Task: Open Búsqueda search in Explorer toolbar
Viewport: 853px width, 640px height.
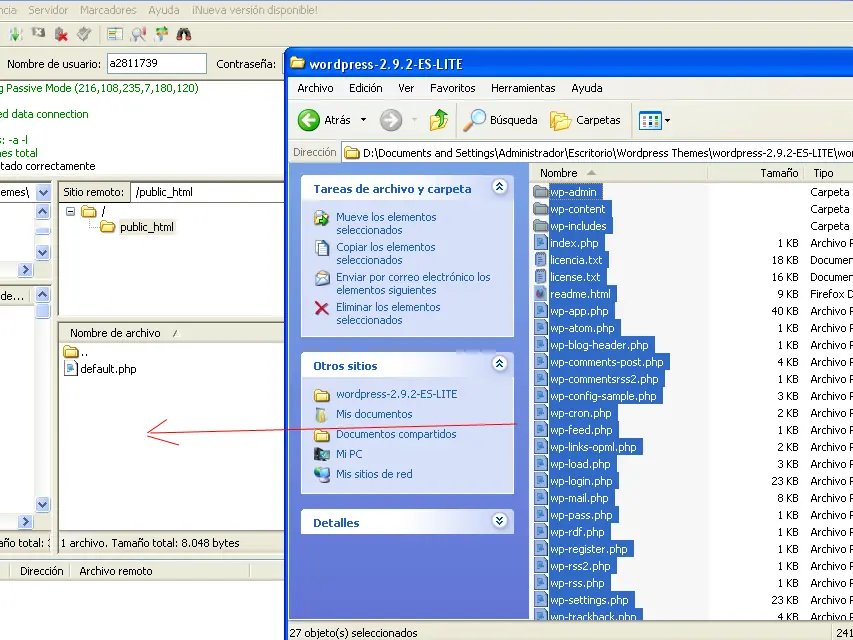Action: tap(500, 120)
